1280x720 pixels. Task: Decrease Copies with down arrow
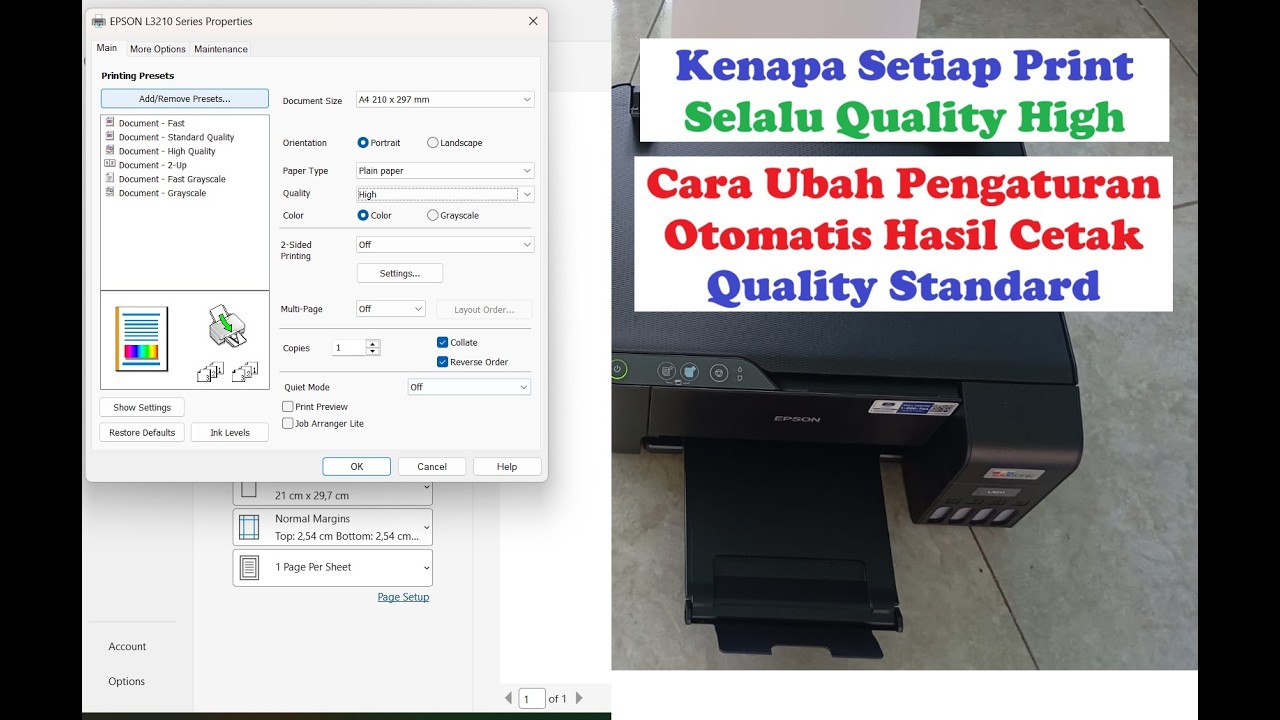point(373,352)
